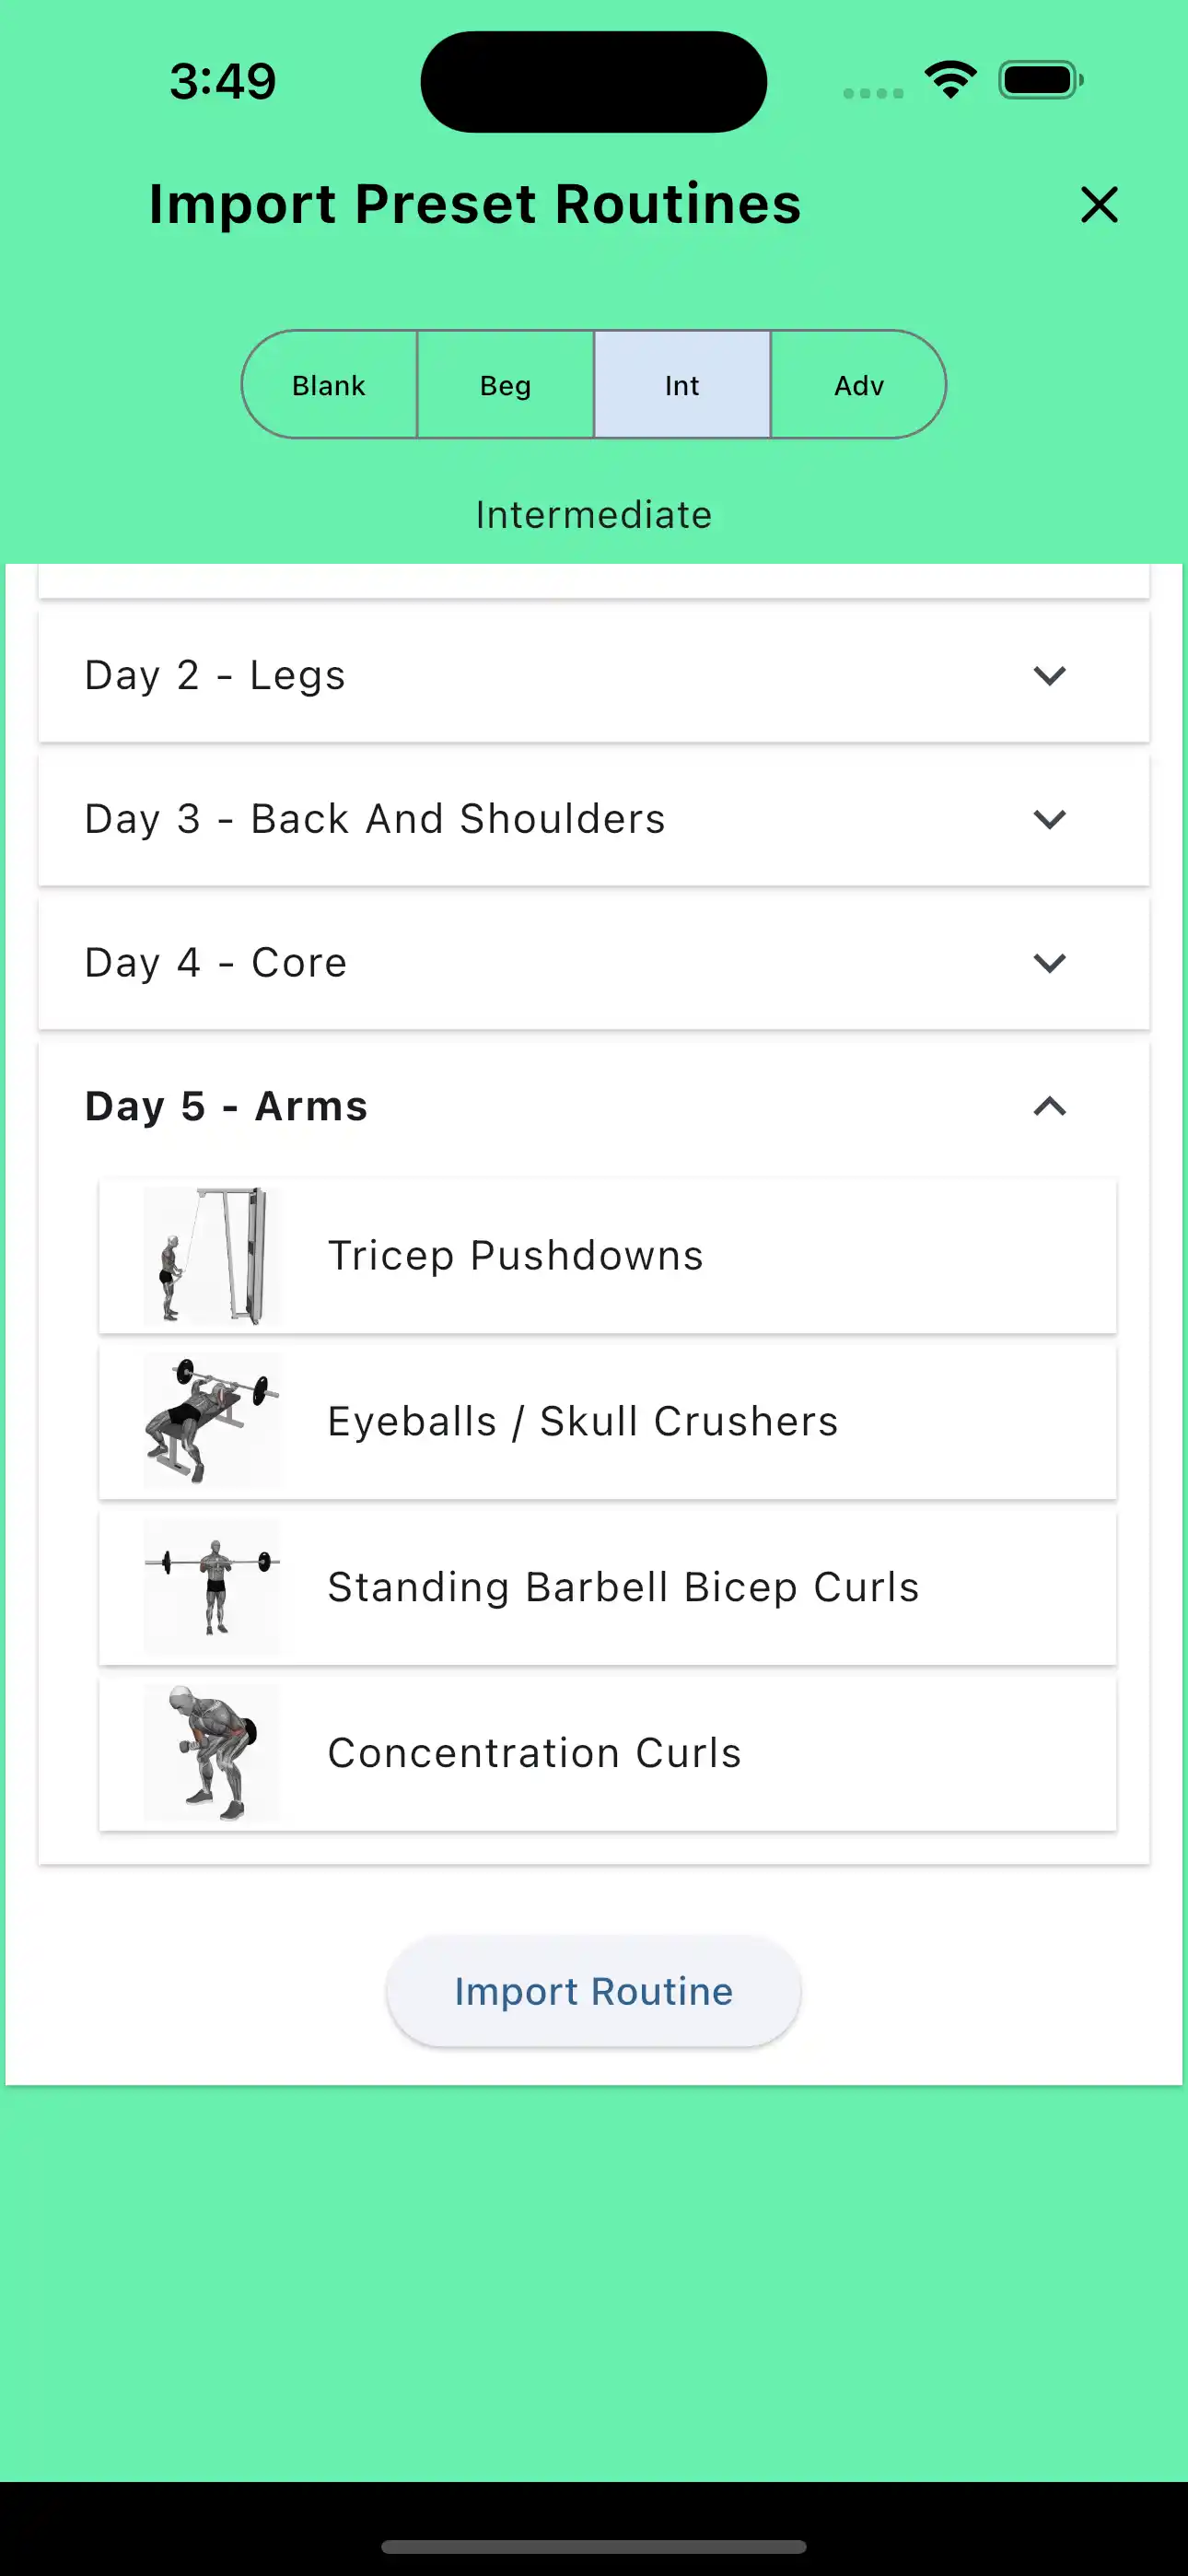Select the Adv routine difficulty
The width and height of the screenshot is (1188, 2576).
(858, 384)
